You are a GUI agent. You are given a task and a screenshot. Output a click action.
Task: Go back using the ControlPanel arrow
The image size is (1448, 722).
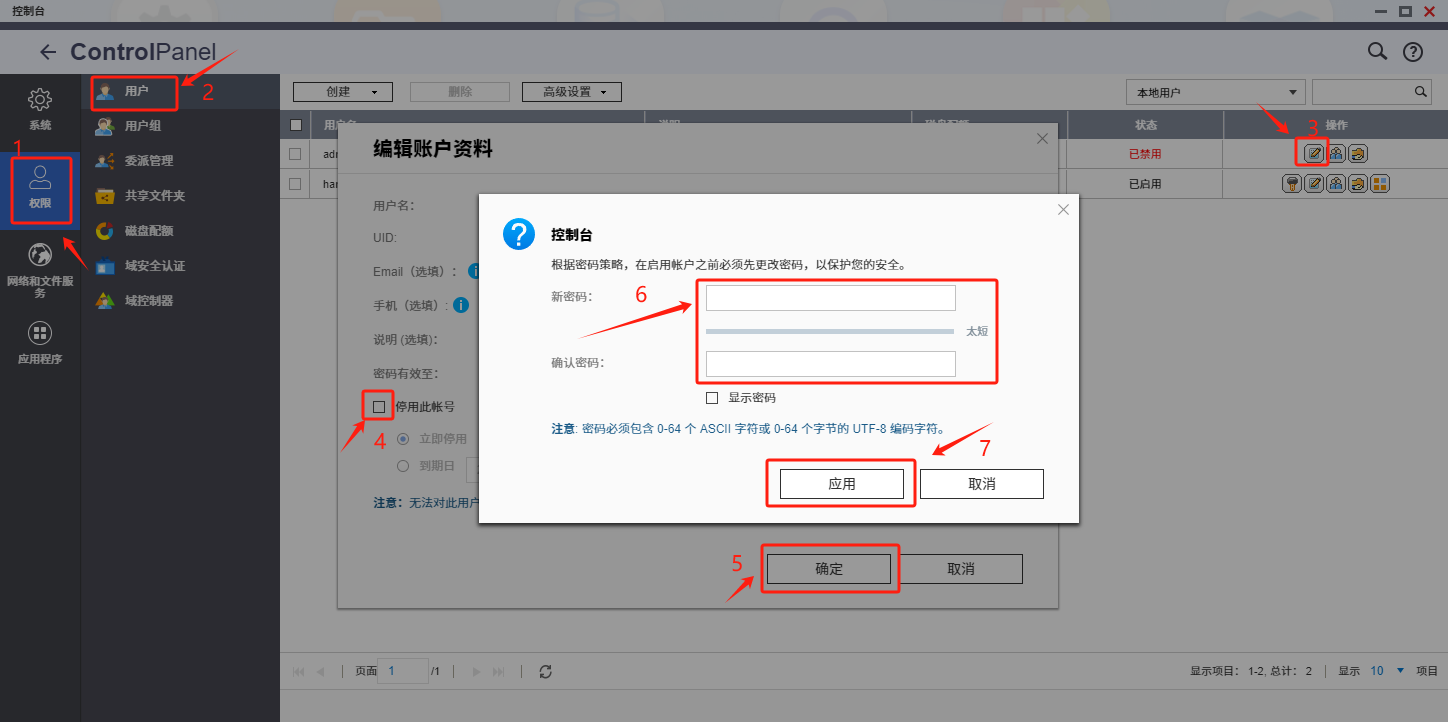(x=47, y=52)
